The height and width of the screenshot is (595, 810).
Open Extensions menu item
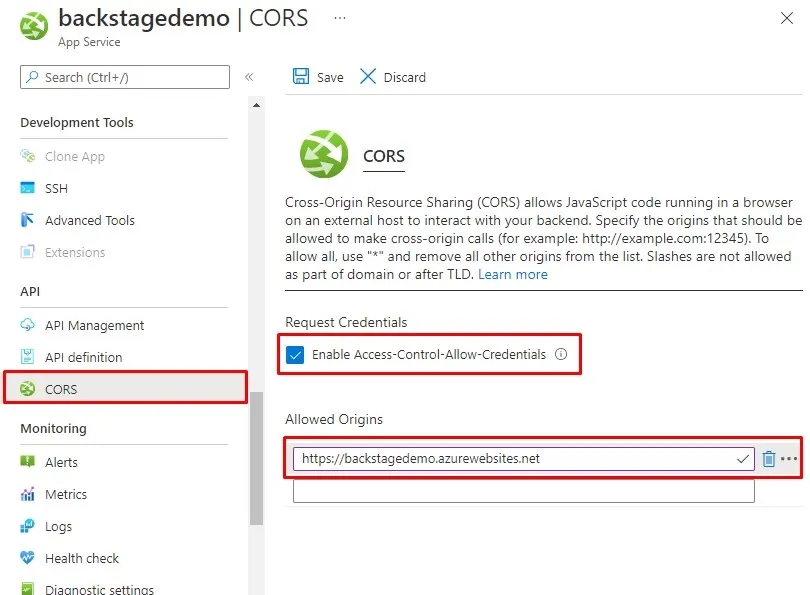click(x=75, y=253)
